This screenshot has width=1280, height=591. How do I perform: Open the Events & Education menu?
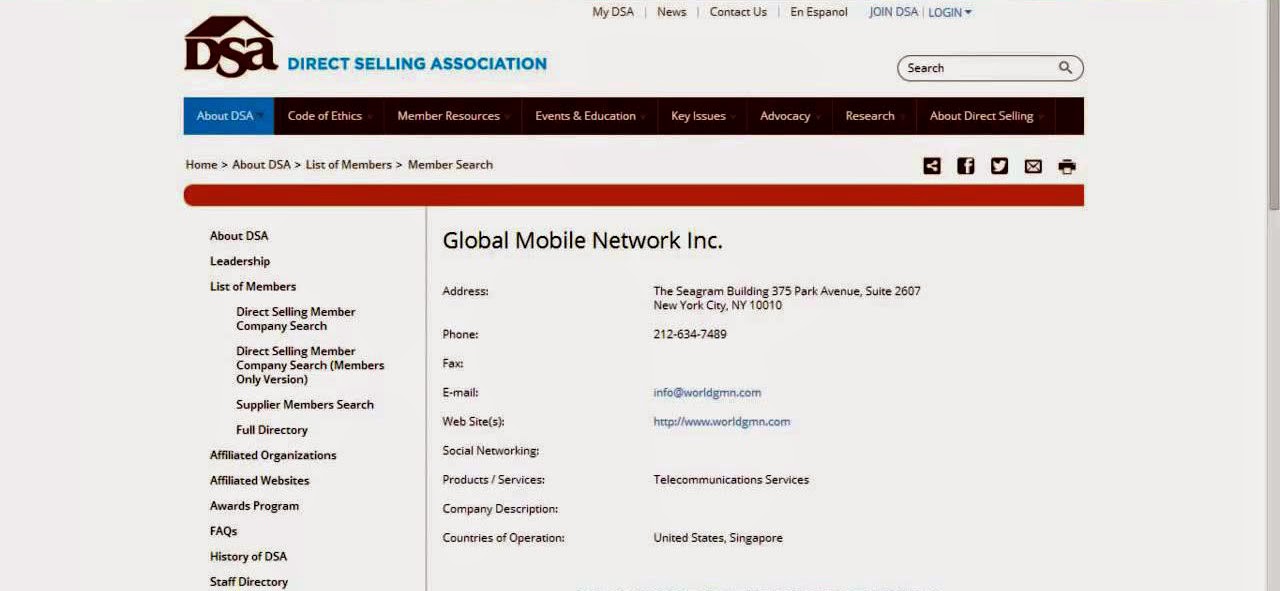coord(589,116)
